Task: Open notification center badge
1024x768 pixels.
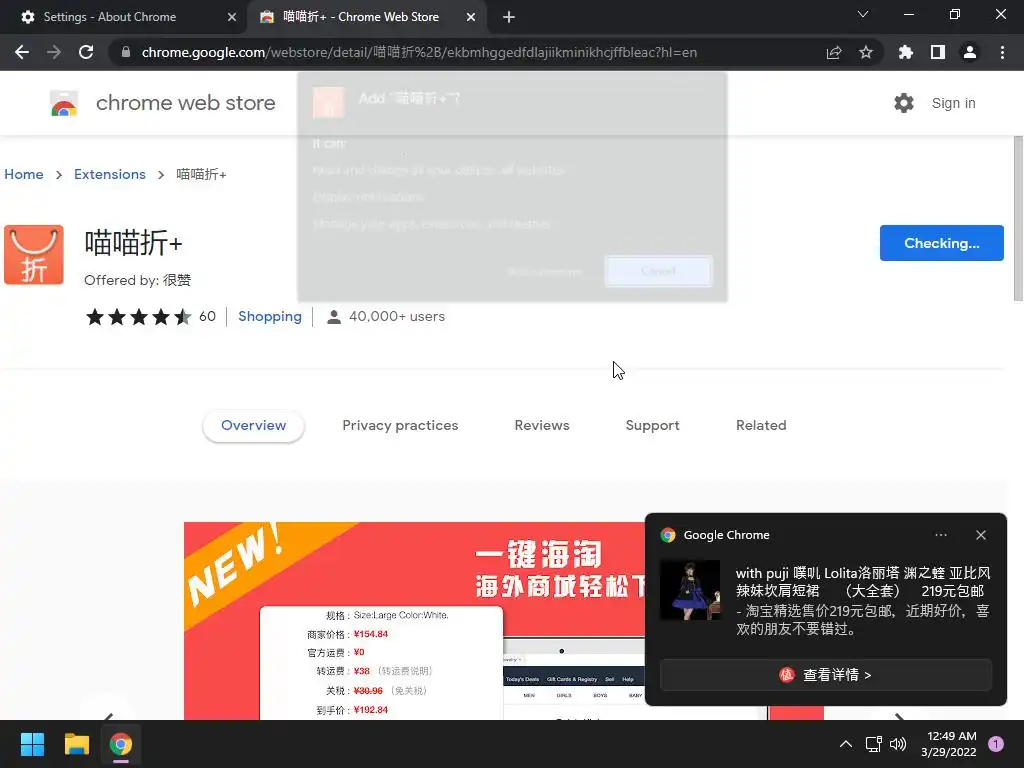Action: point(996,744)
